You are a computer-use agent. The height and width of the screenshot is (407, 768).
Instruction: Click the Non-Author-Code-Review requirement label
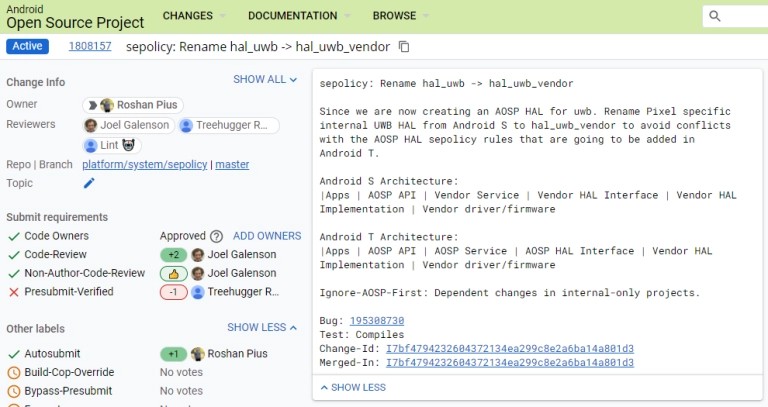point(85,273)
